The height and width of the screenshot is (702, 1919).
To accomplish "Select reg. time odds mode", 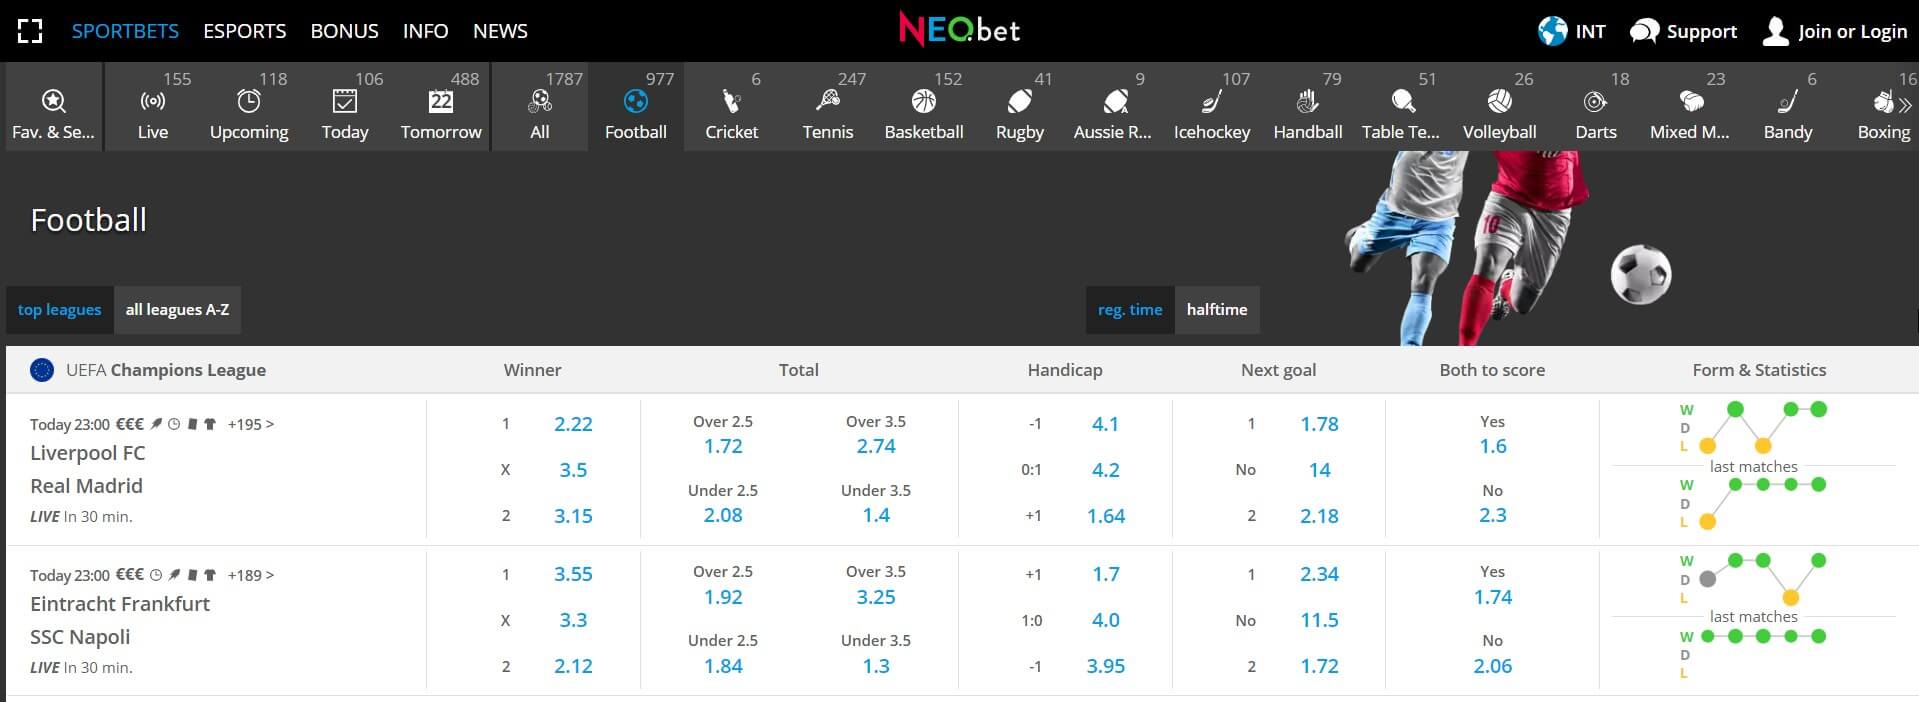I will coord(1130,310).
